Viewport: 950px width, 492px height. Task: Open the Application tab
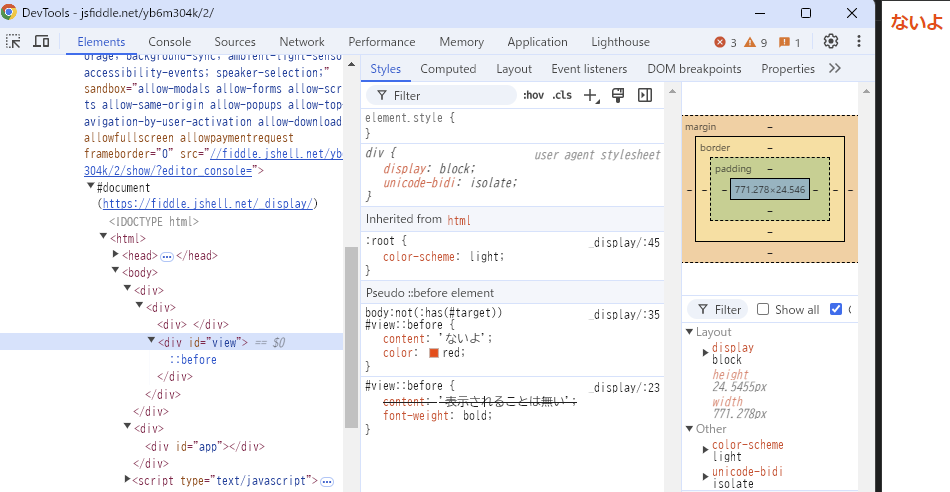click(x=537, y=42)
